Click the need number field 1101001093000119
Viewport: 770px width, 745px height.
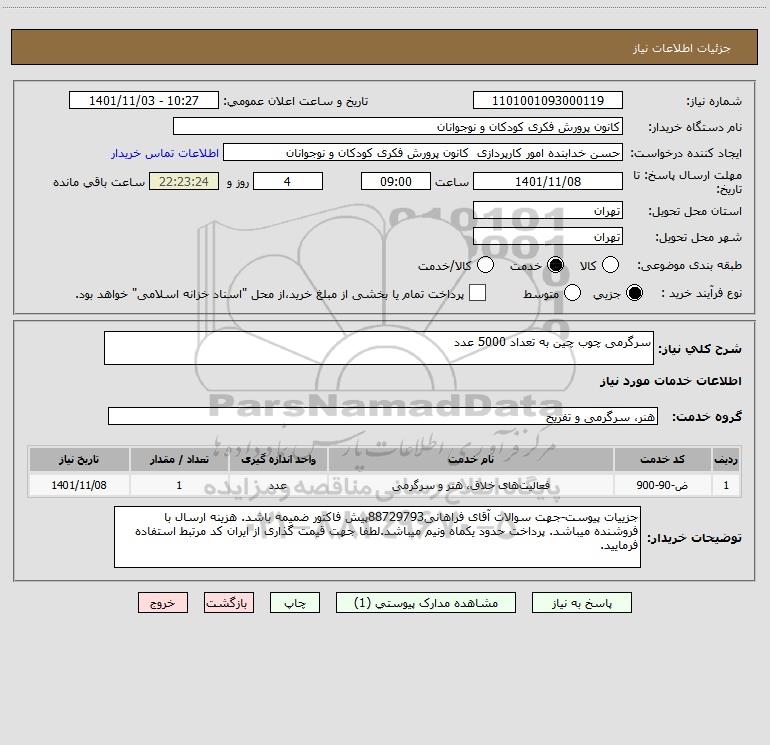point(548,100)
